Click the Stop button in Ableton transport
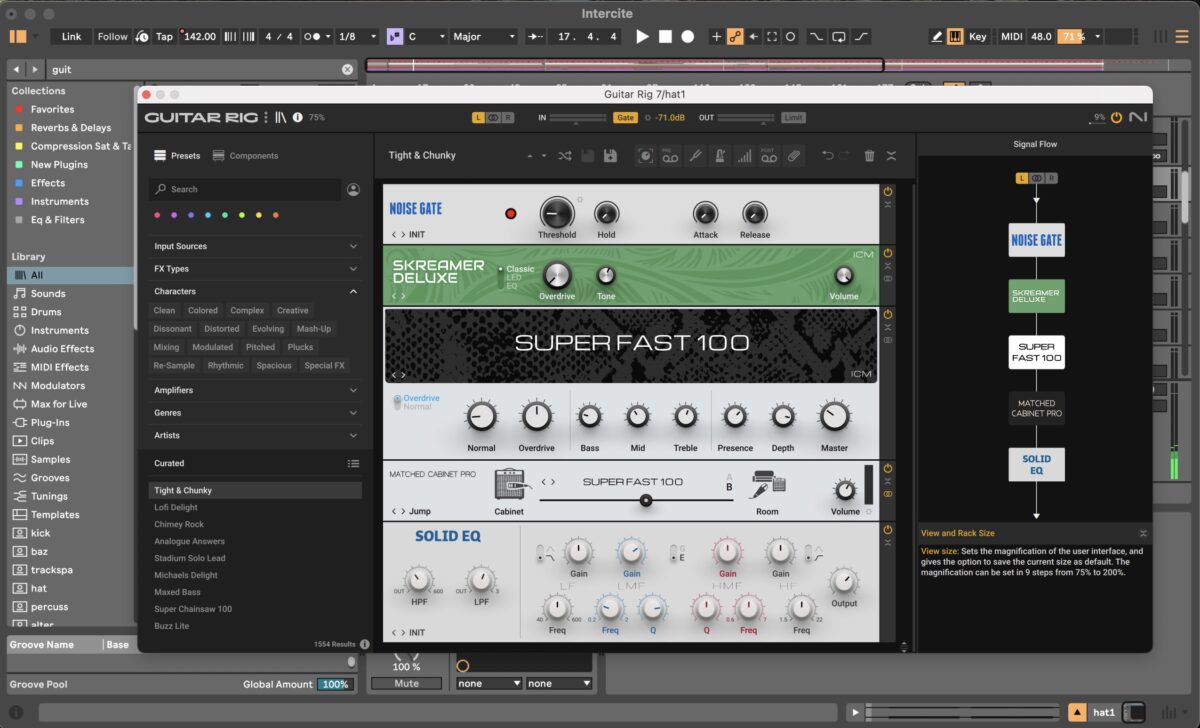 pos(665,36)
